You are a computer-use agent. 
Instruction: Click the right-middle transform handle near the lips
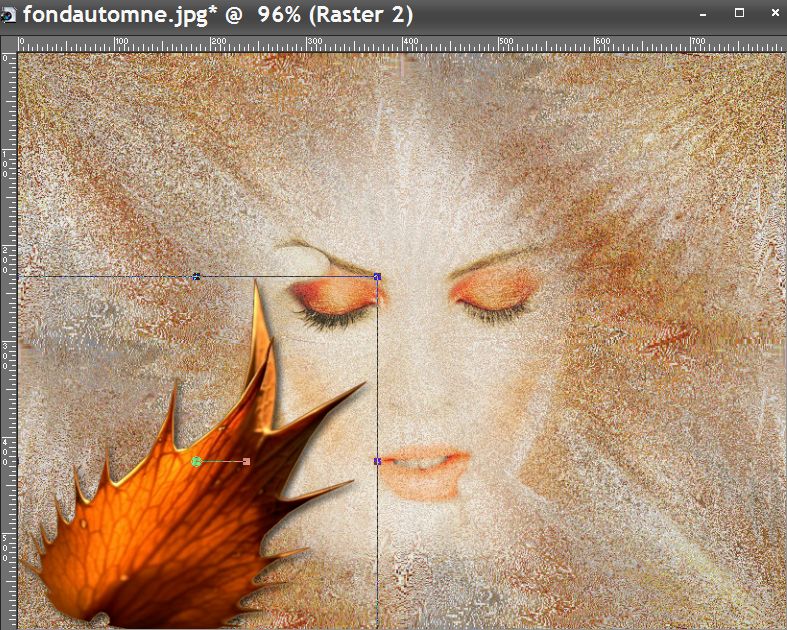click(x=377, y=461)
